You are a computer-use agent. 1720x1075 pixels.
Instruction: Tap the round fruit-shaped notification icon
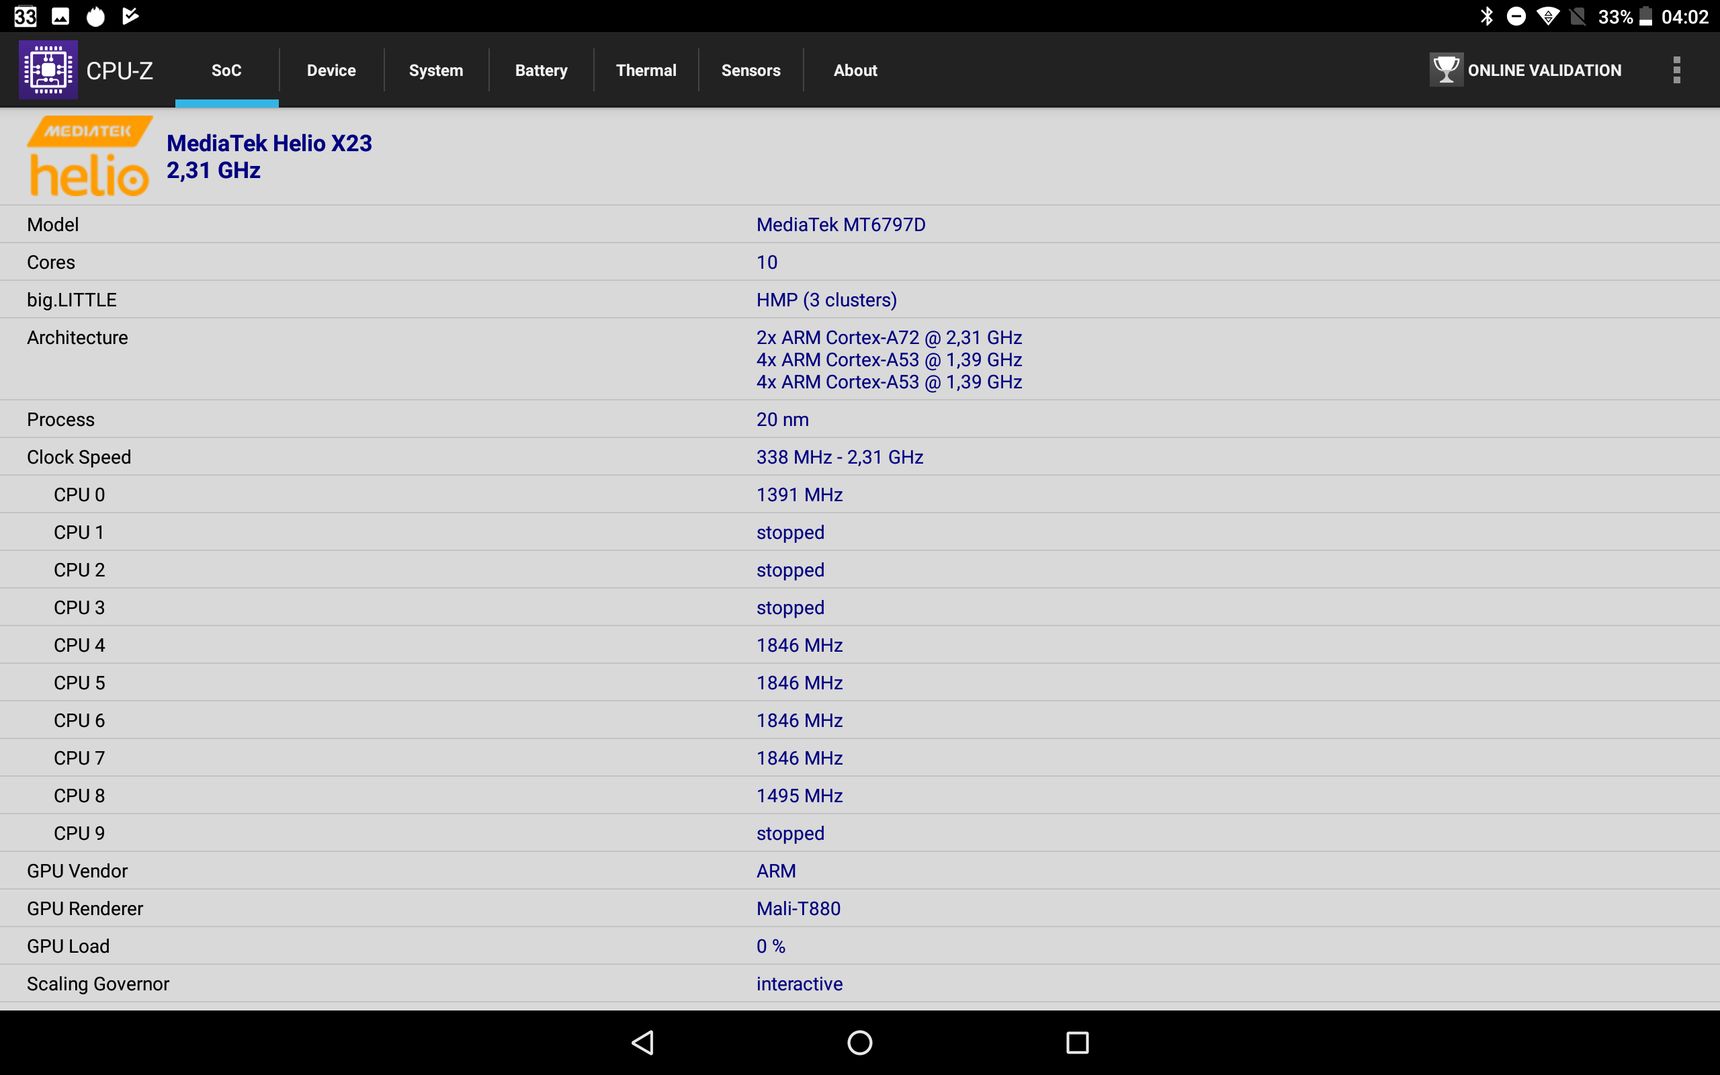click(96, 16)
